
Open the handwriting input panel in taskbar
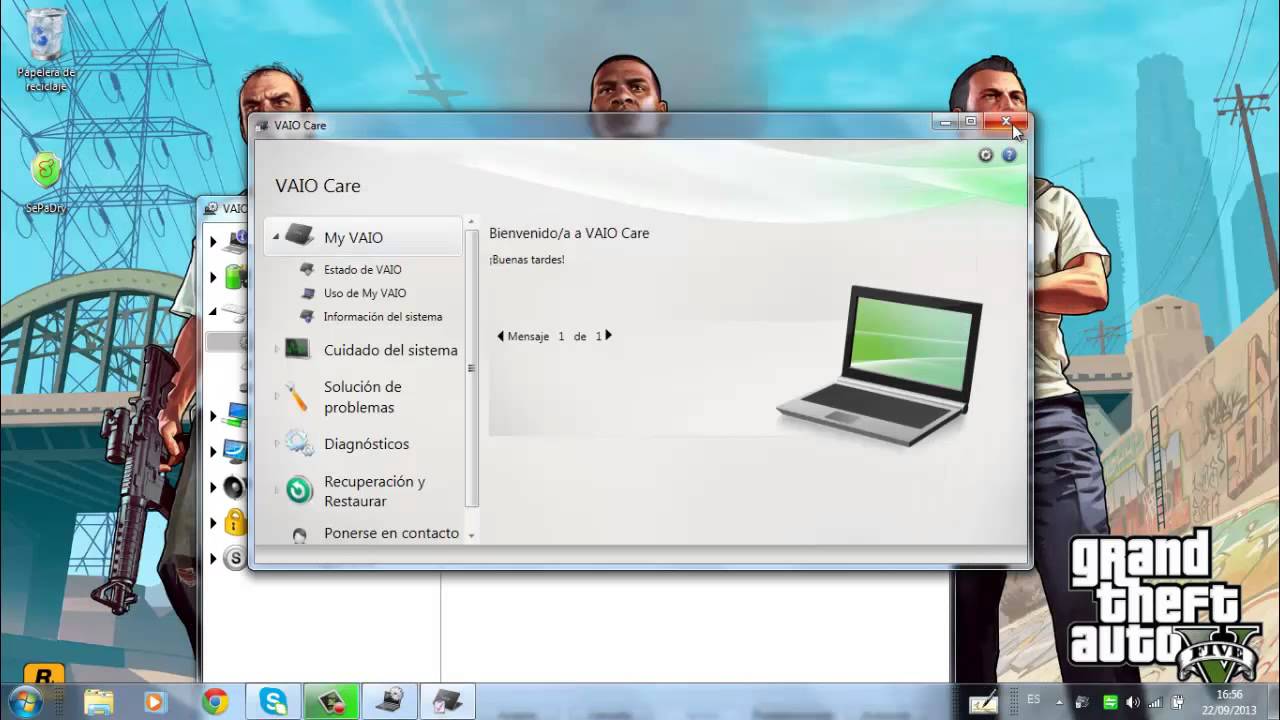(x=985, y=702)
